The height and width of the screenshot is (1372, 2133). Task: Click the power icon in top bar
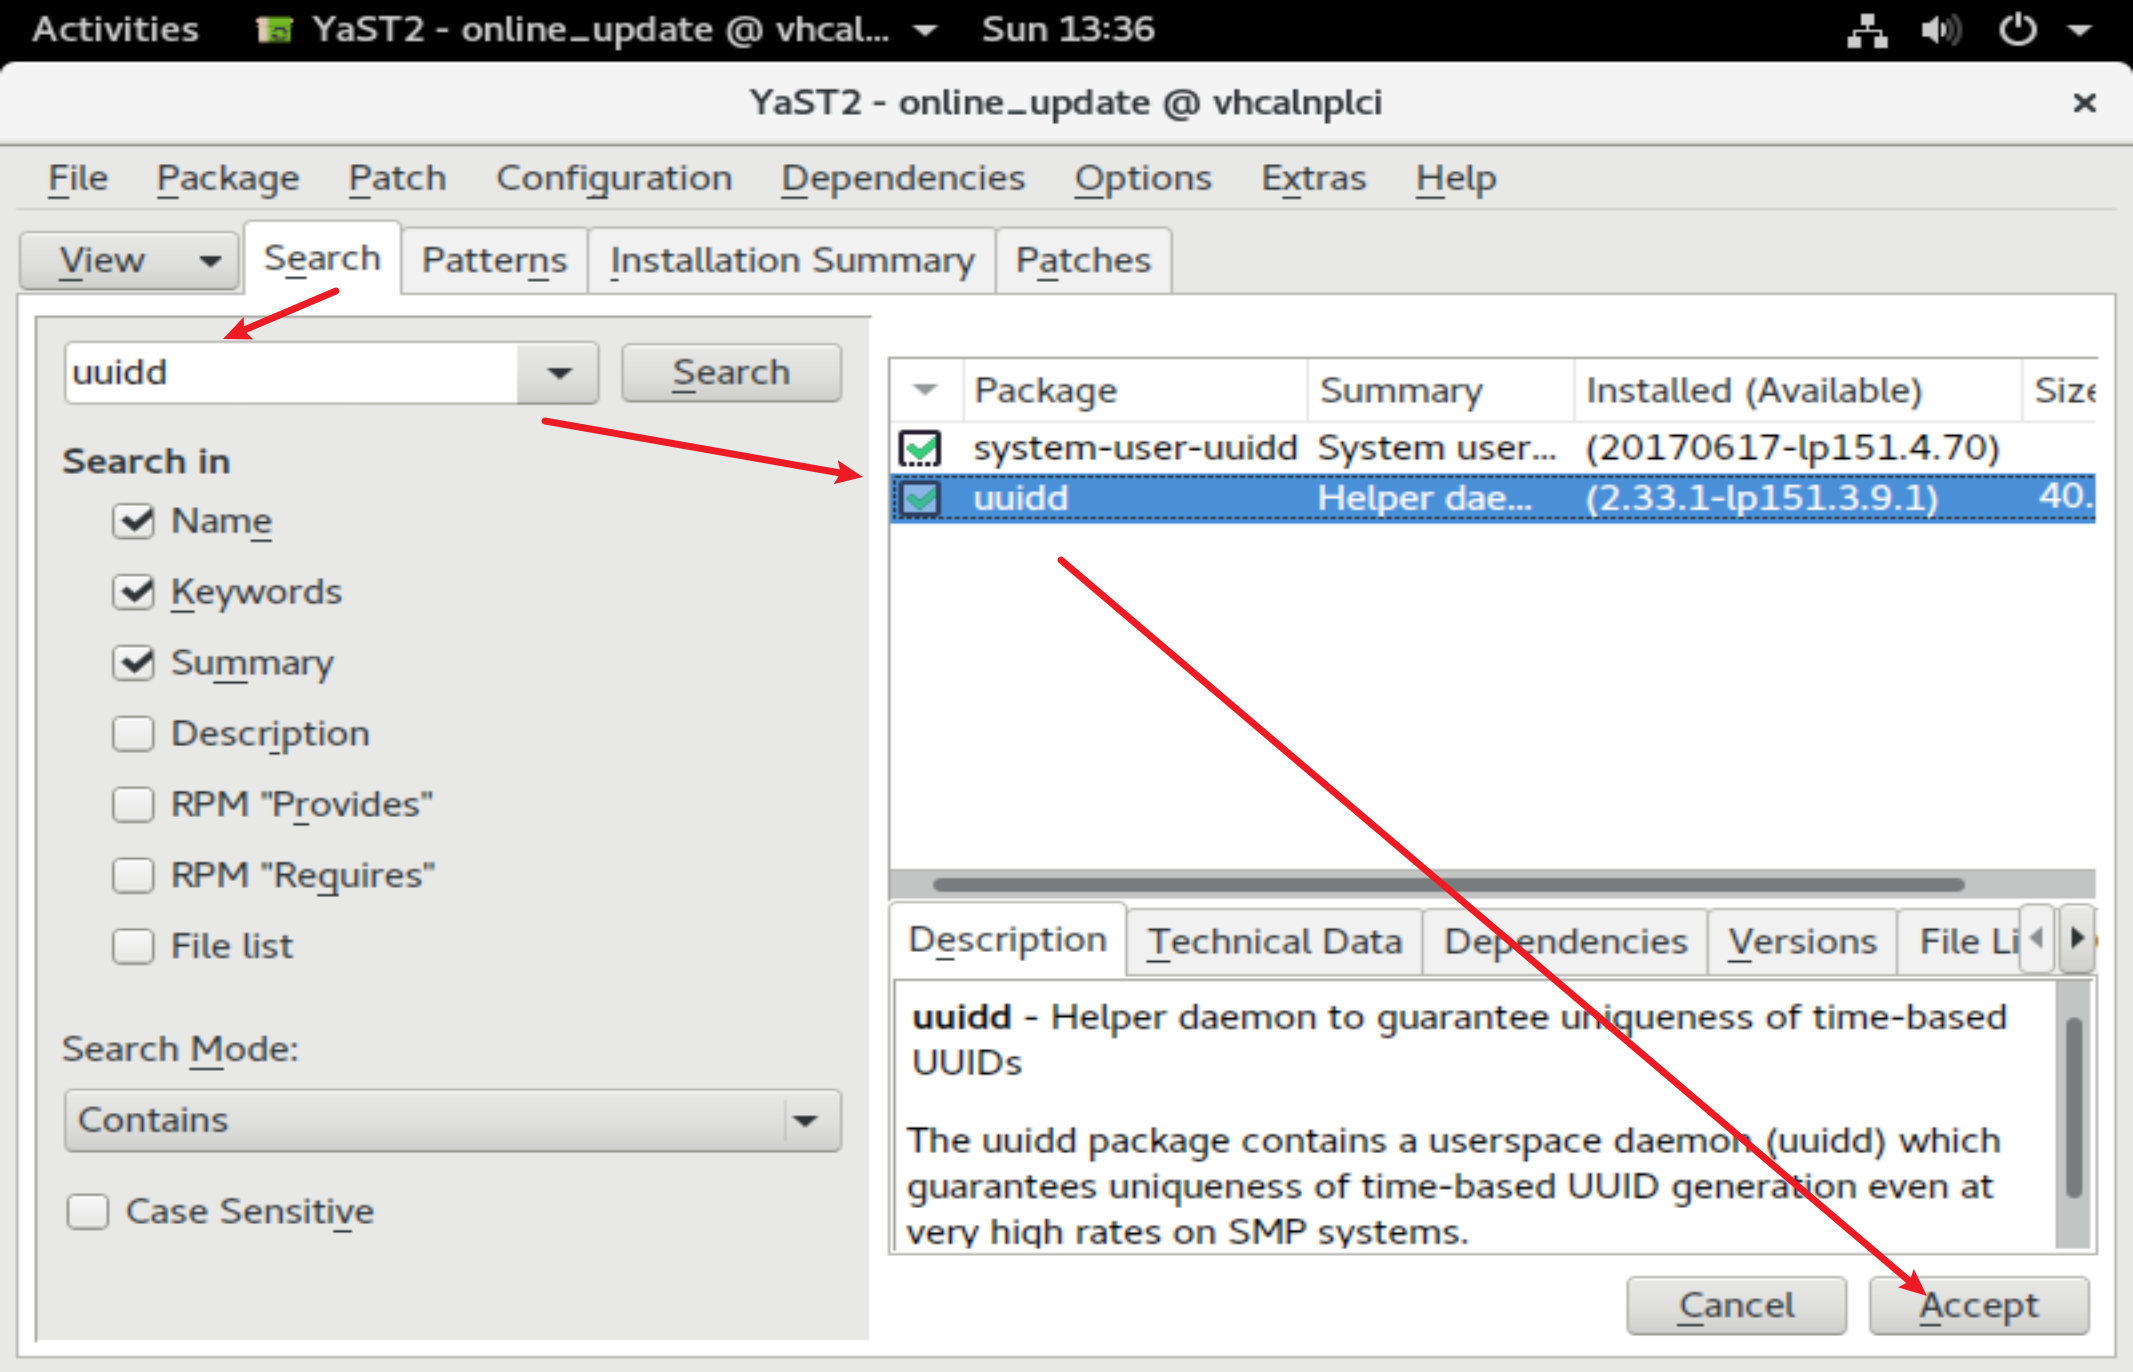(x=2017, y=30)
